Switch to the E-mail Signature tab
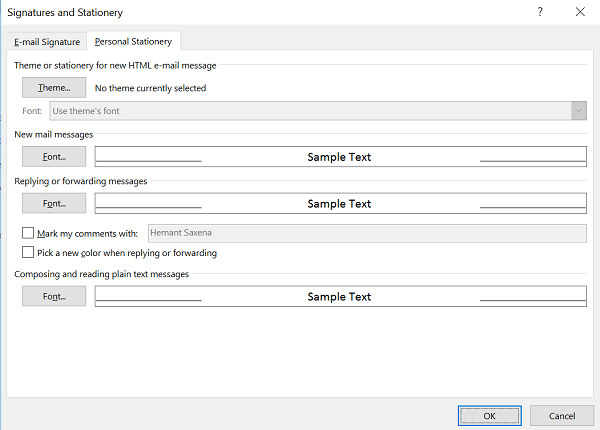600x430 pixels. [x=46, y=42]
